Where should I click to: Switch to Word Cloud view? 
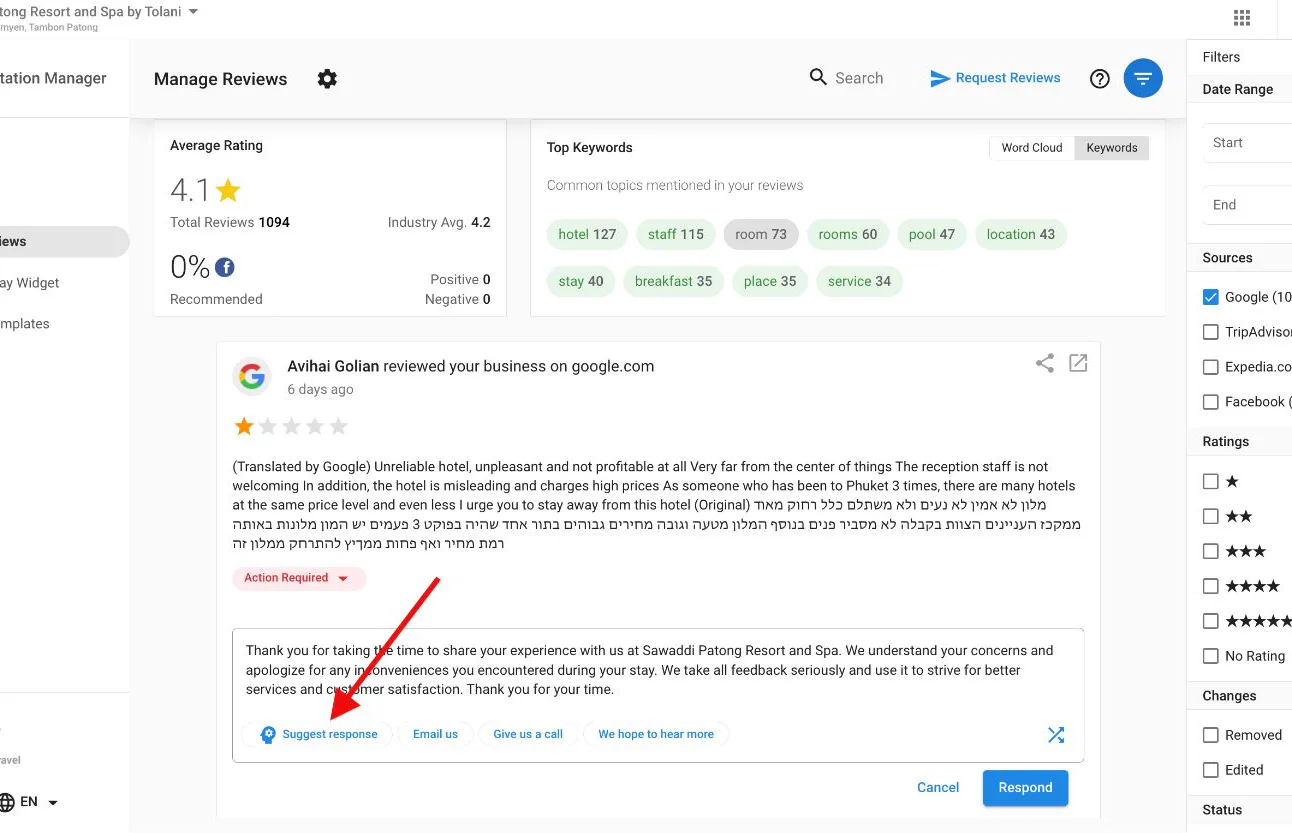(x=1031, y=148)
